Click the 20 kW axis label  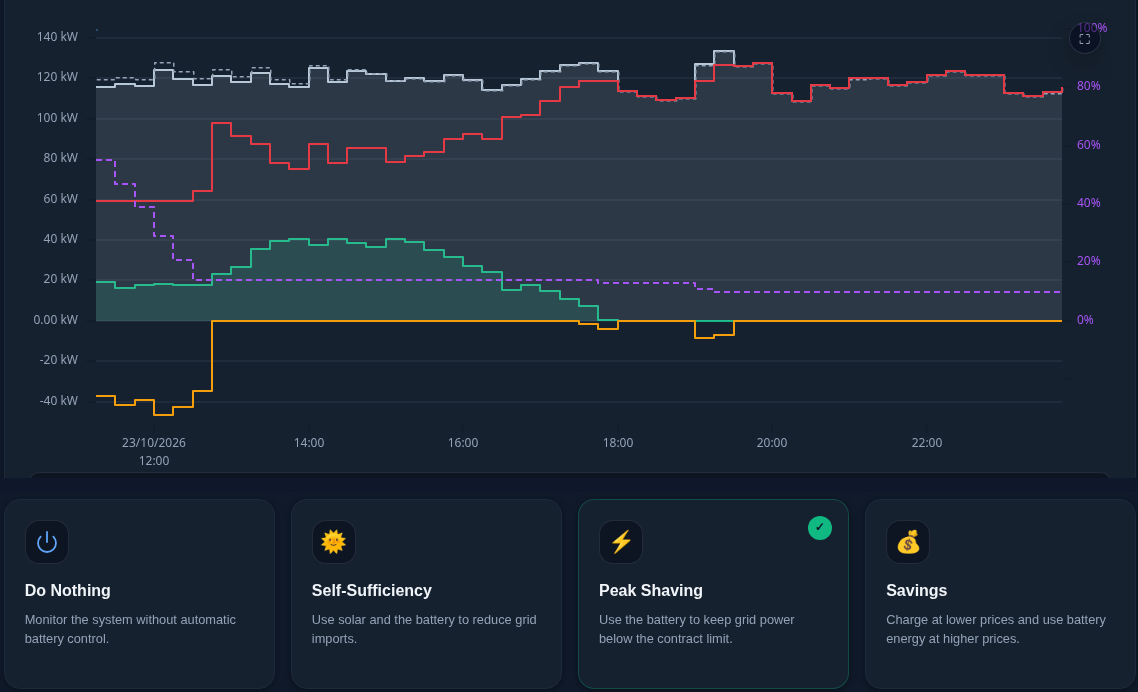tap(60, 279)
